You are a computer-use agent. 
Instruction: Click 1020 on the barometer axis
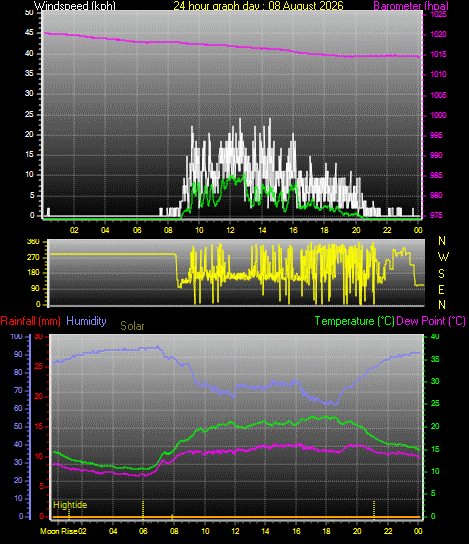[x=438, y=34]
